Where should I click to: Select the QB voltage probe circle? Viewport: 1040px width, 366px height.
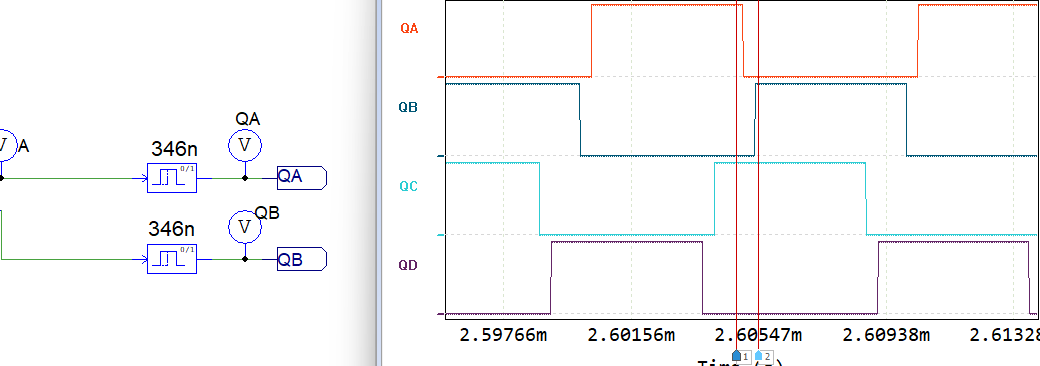[x=245, y=227]
